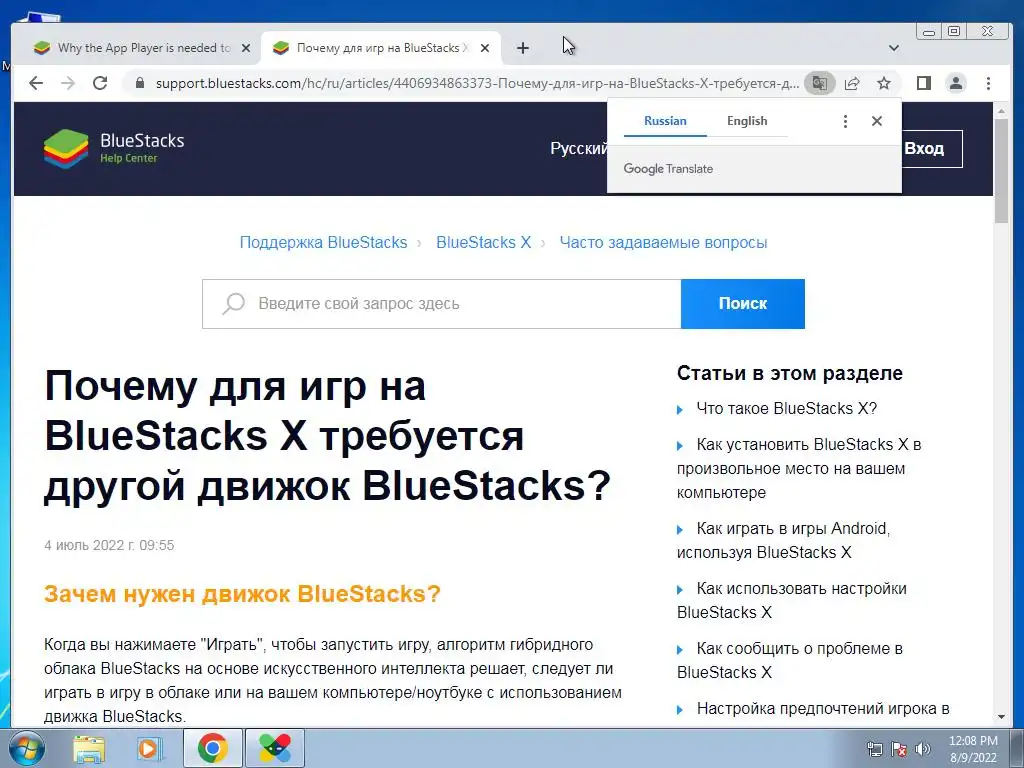Click the Action Center flag tray icon

point(899,748)
